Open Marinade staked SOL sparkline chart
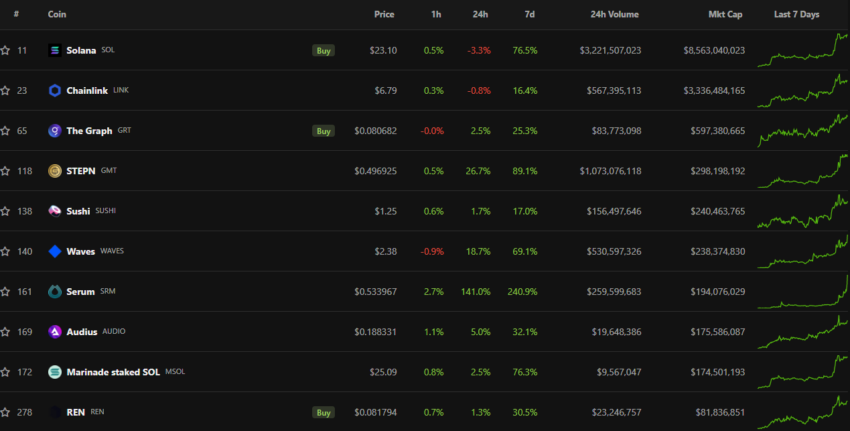Viewport: 850px width, 431px height. (x=803, y=372)
